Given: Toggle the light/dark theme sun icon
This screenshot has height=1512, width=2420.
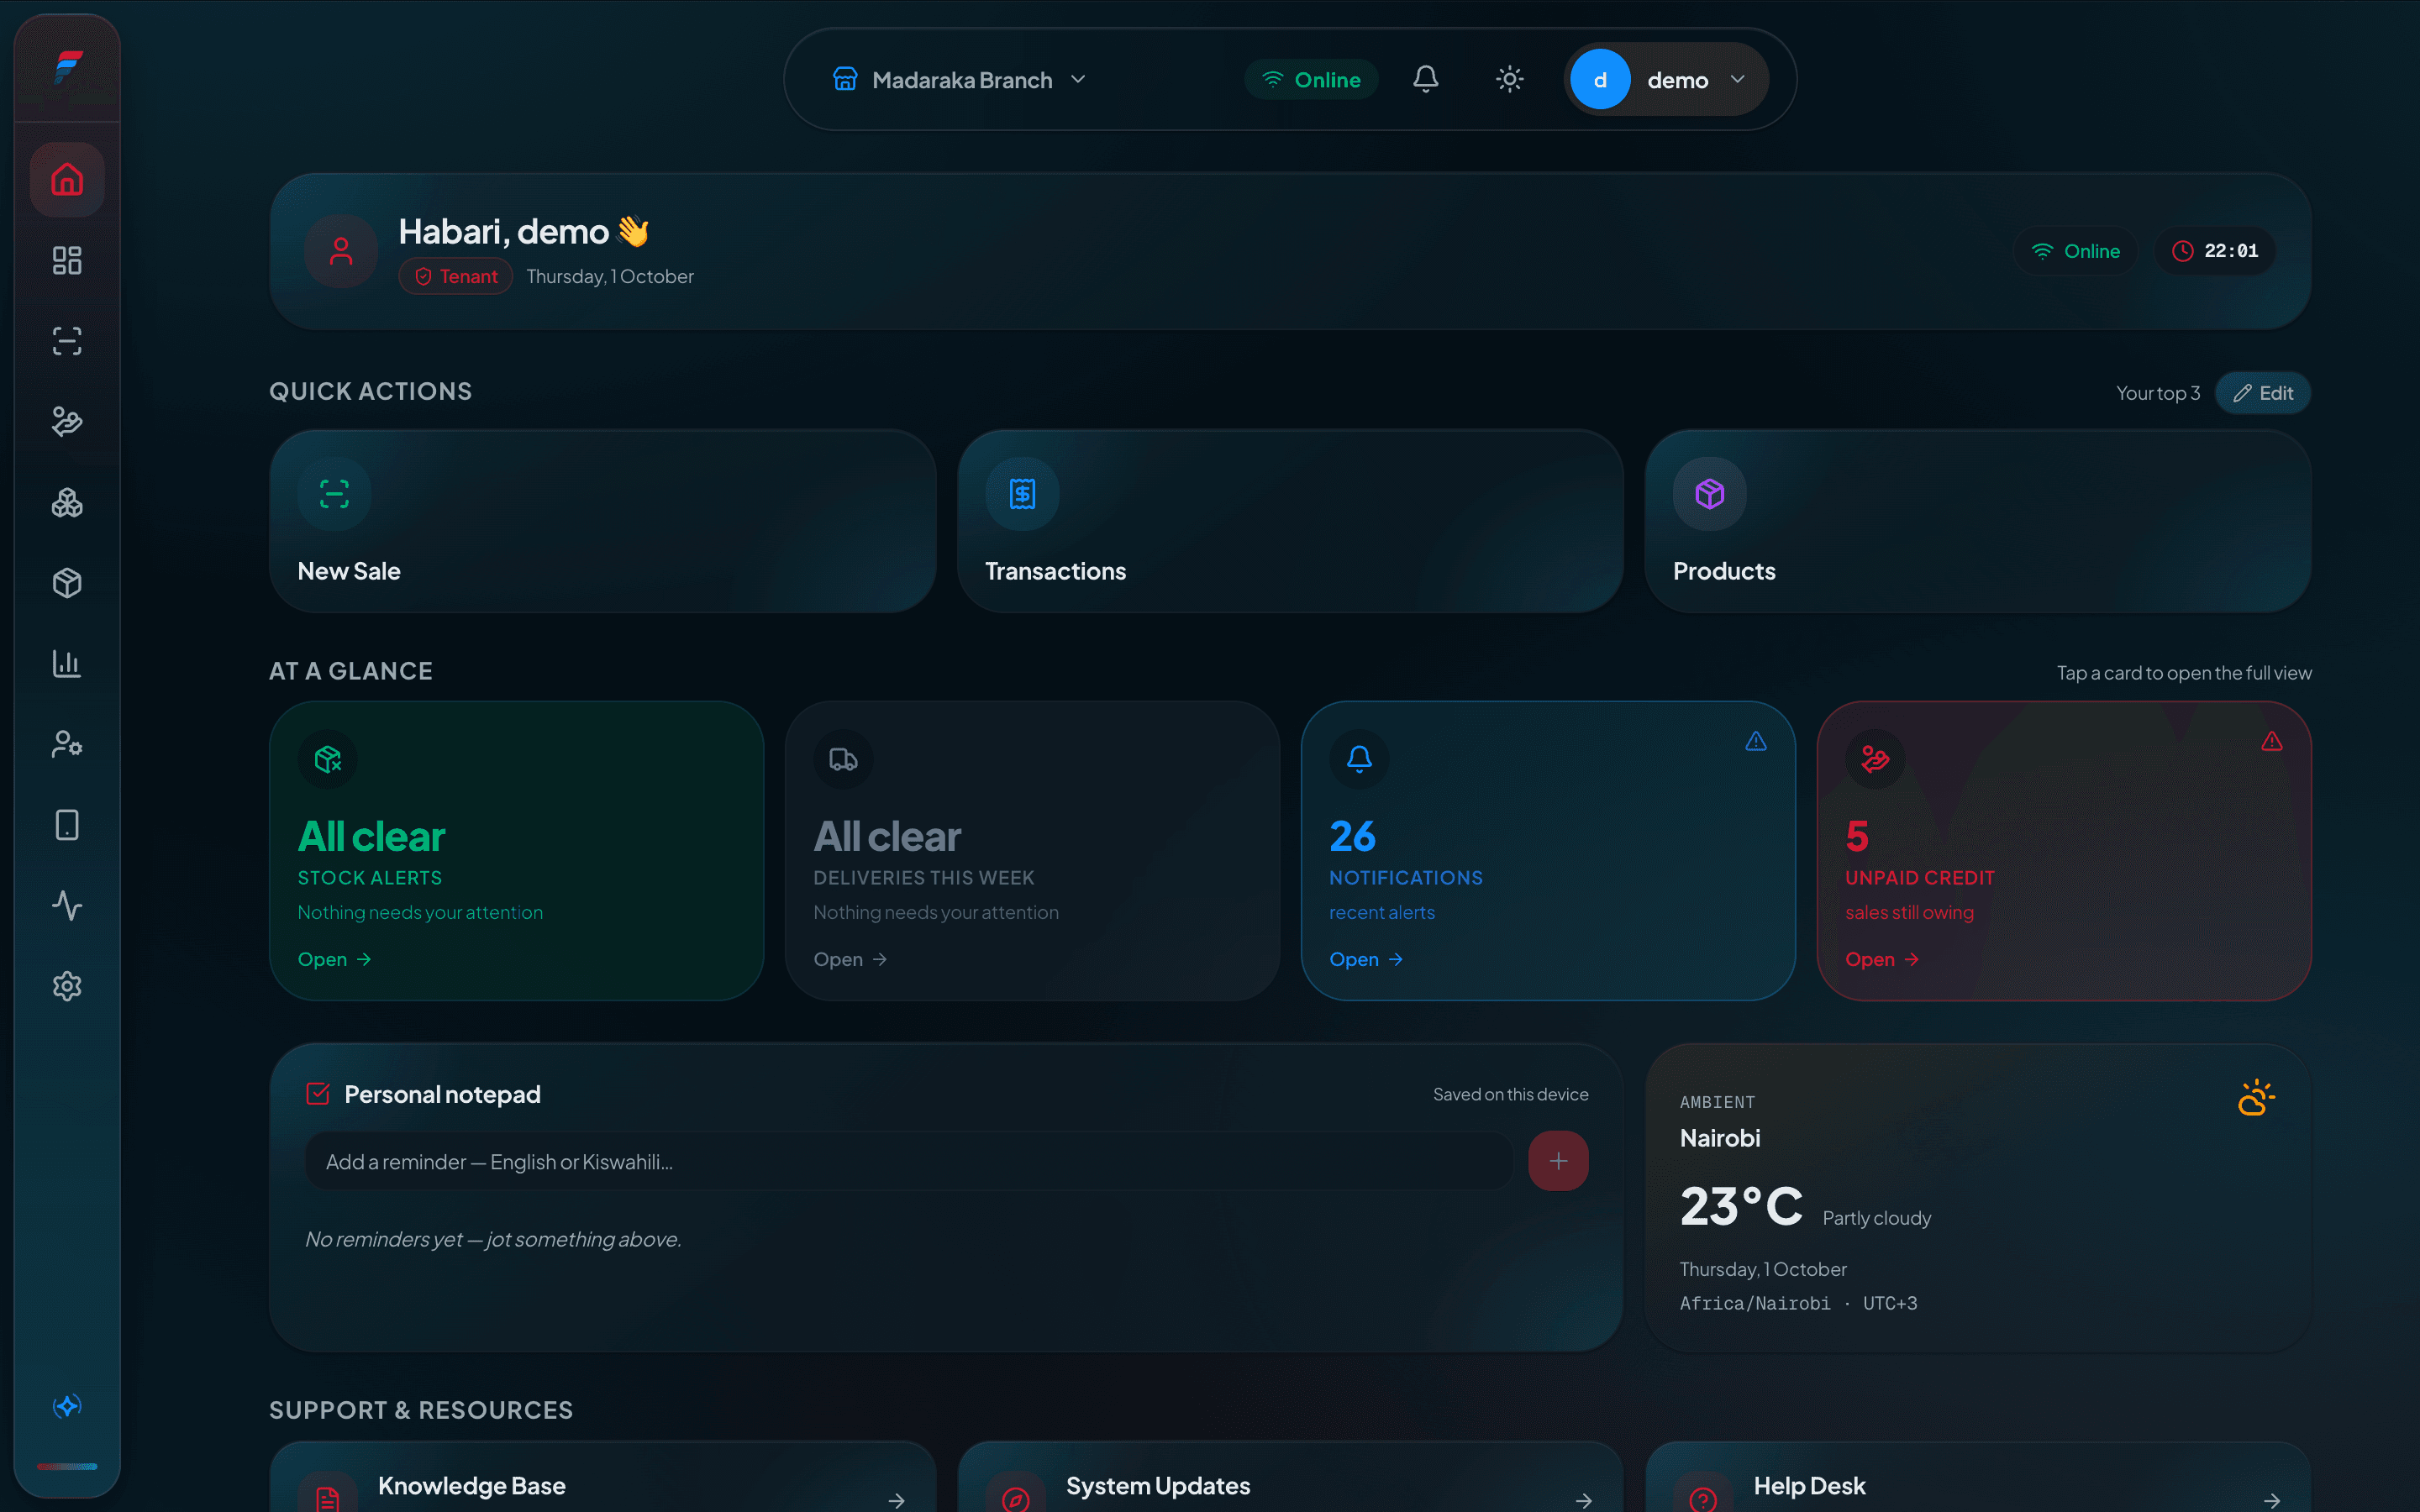Looking at the screenshot, I should [x=1510, y=79].
